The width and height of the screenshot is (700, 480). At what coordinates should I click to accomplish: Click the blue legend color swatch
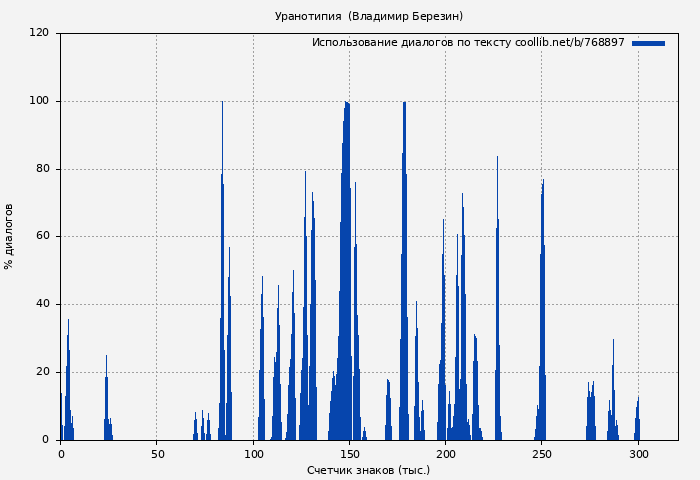coord(648,43)
